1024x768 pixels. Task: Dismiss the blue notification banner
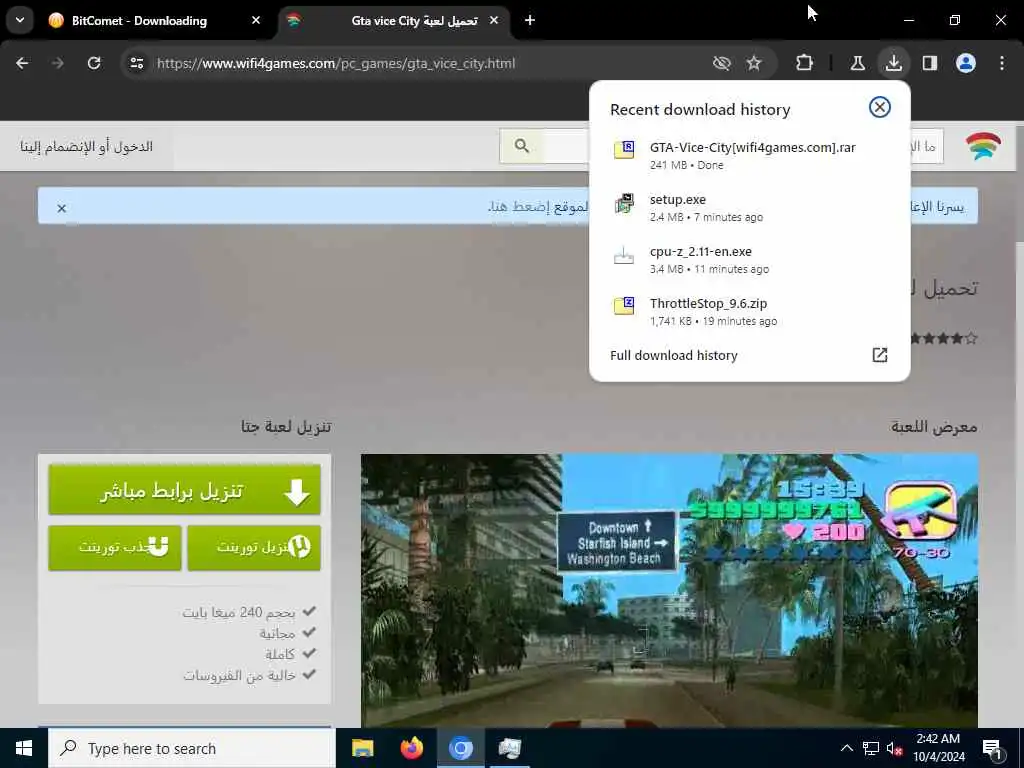click(61, 208)
